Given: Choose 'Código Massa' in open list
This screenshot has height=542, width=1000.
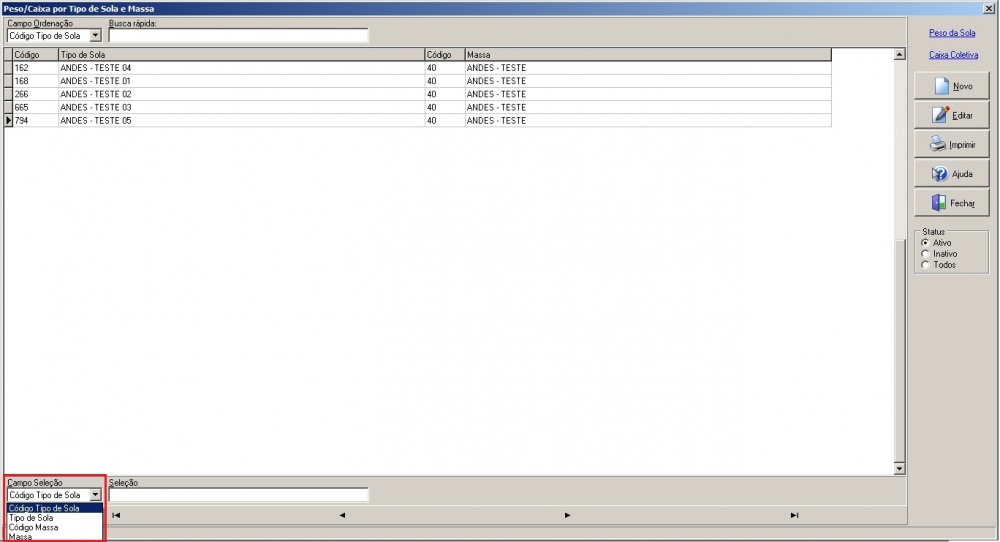Looking at the screenshot, I should pyautogui.click(x=55, y=527).
